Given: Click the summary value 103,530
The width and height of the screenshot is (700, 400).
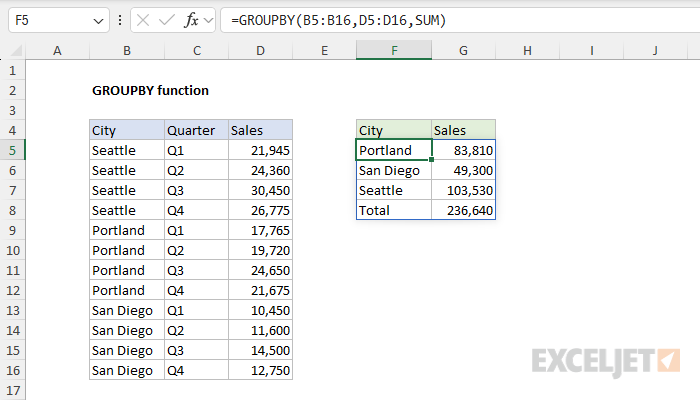Looking at the screenshot, I should click(x=463, y=191).
